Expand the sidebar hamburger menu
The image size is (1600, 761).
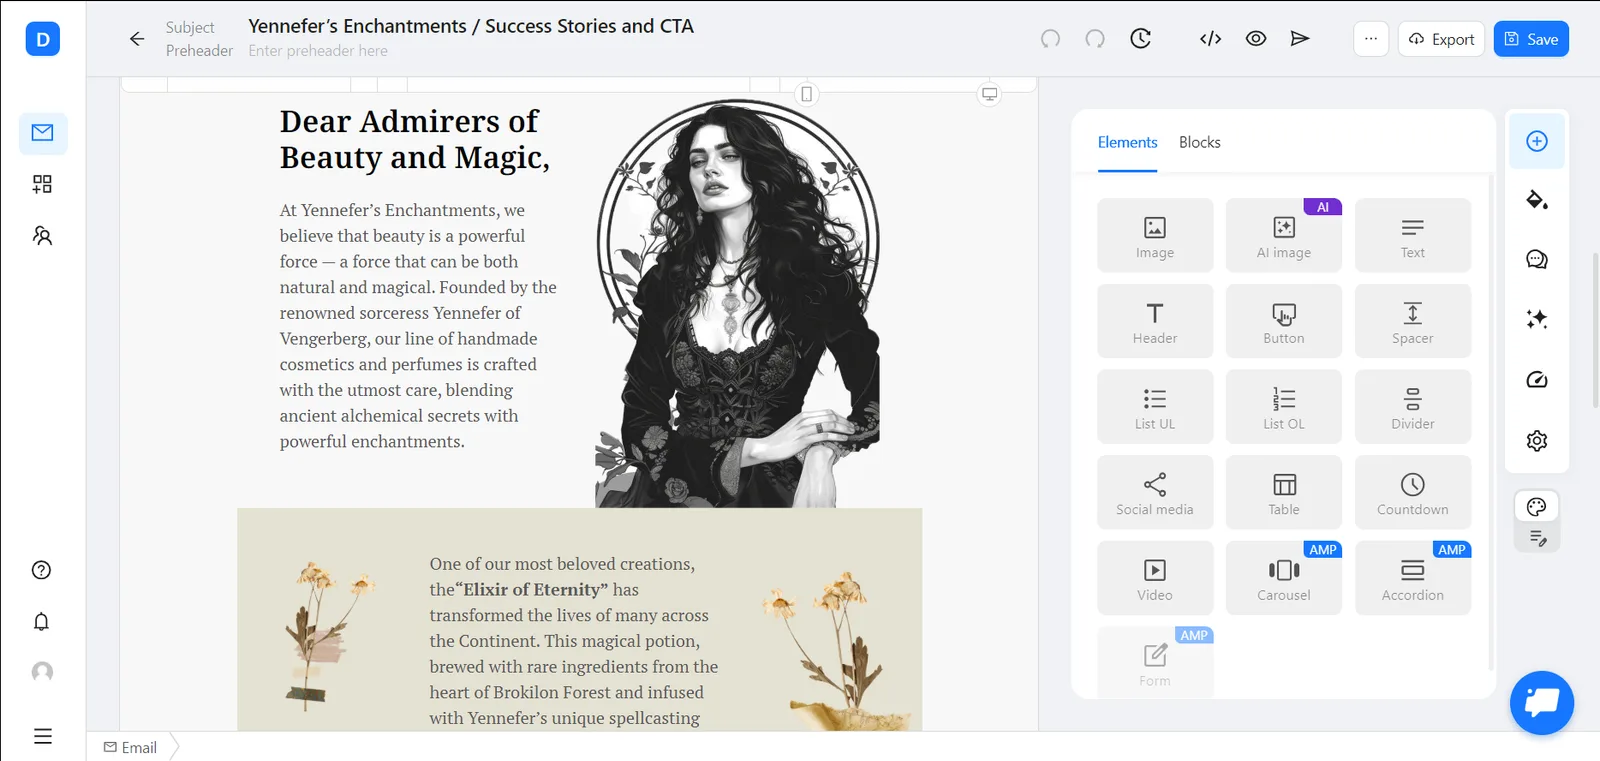[x=42, y=736]
